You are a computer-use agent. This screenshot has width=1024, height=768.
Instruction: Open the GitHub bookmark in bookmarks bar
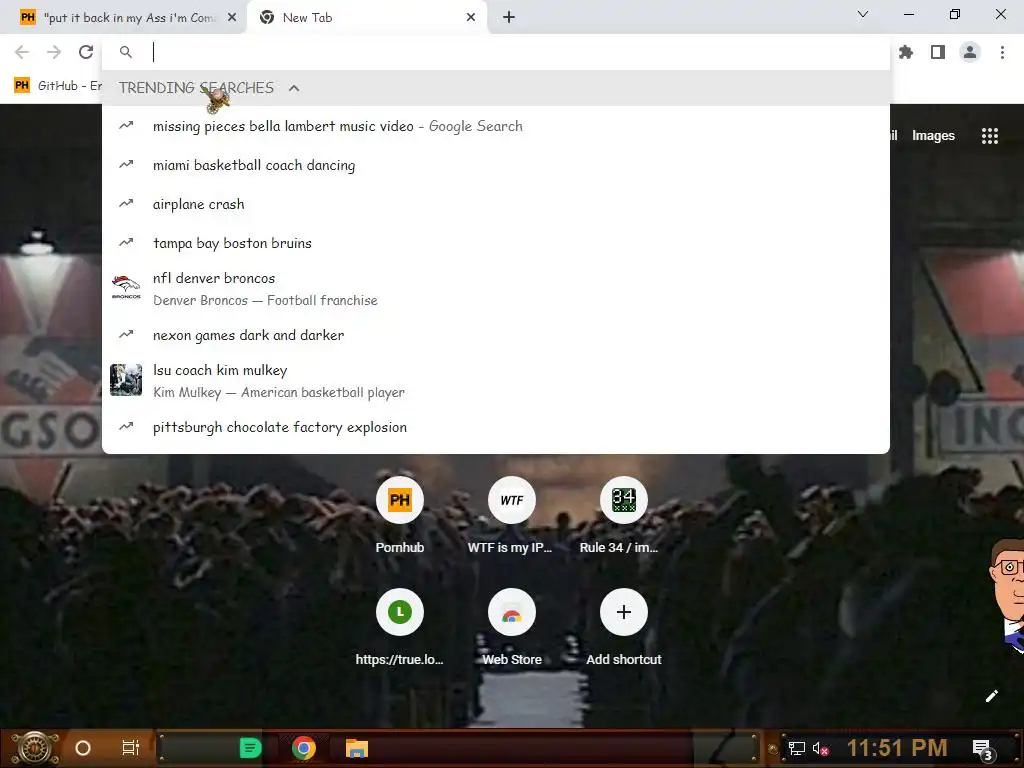[x=57, y=86]
